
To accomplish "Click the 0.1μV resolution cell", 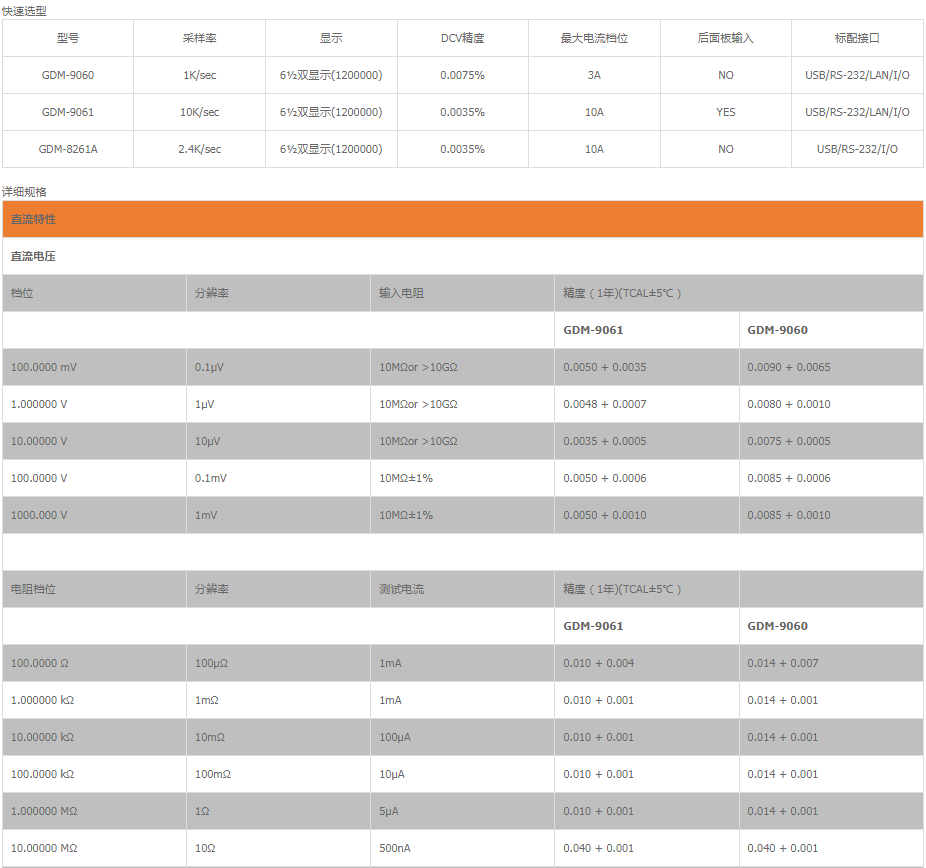I will tap(278, 367).
